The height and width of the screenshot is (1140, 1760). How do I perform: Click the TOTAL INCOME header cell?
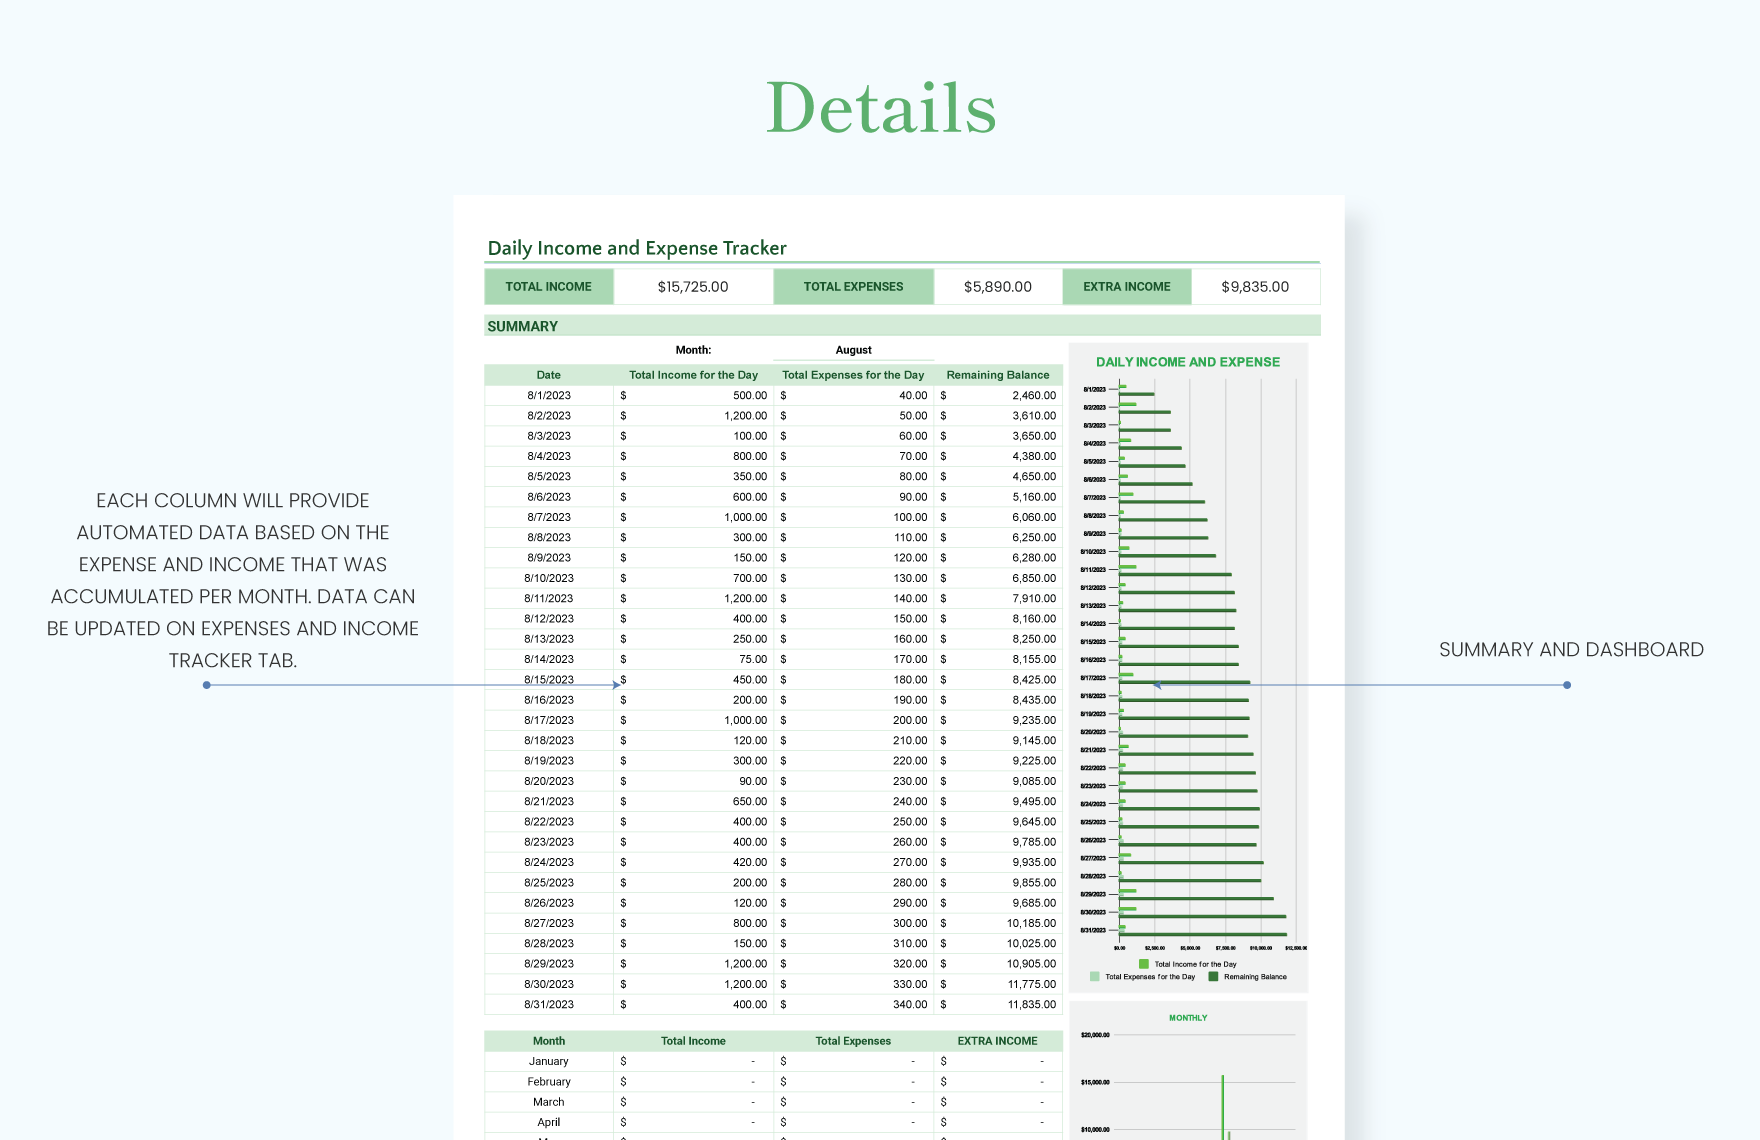tap(548, 286)
